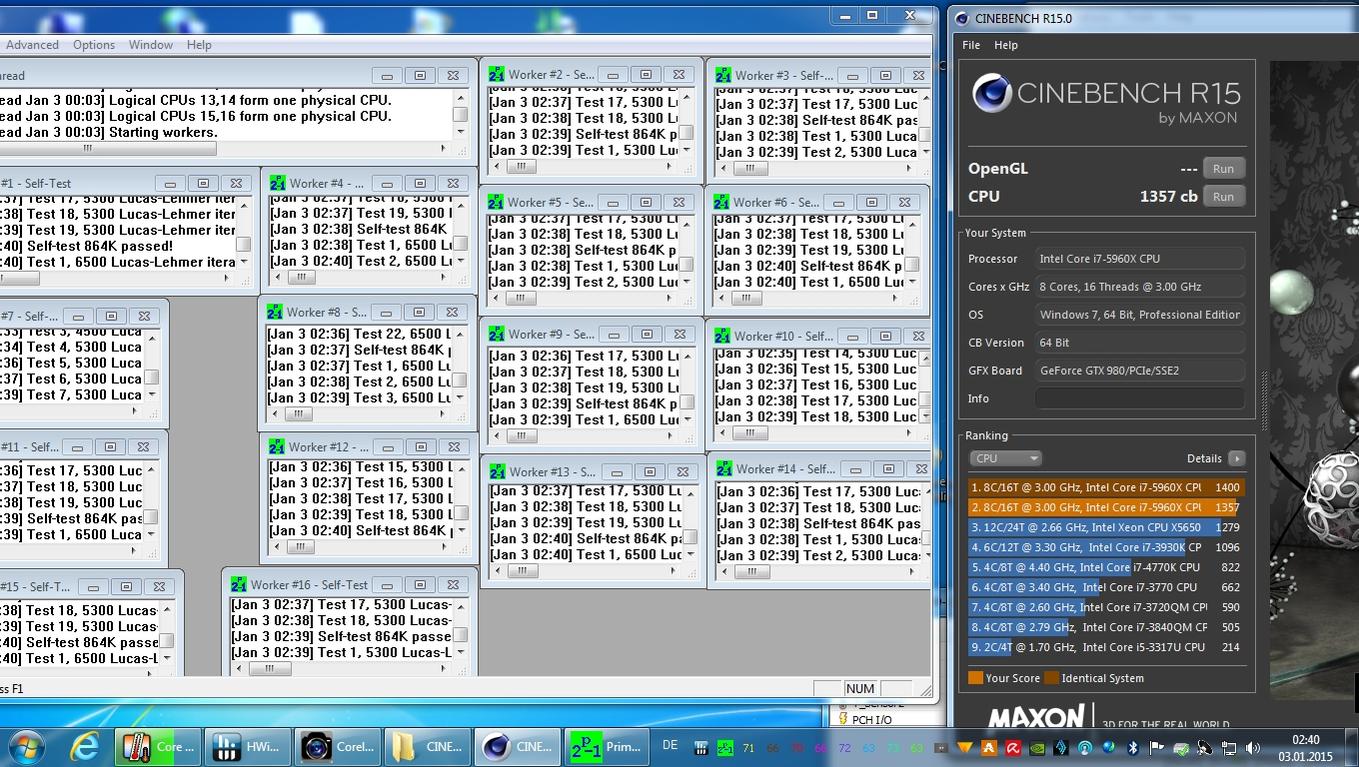Click the Worker #6 window Prime95 icon
The width and height of the screenshot is (1359, 767).
point(721,202)
